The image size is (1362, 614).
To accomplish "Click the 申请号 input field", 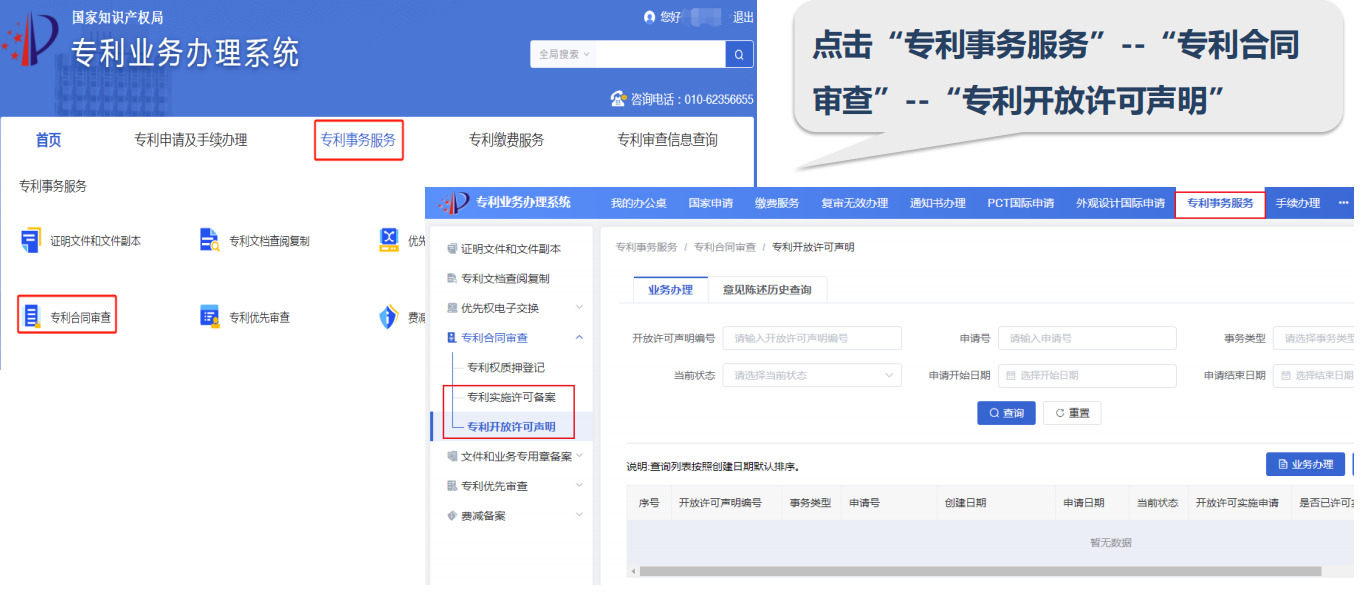I will pyautogui.click(x=1087, y=338).
